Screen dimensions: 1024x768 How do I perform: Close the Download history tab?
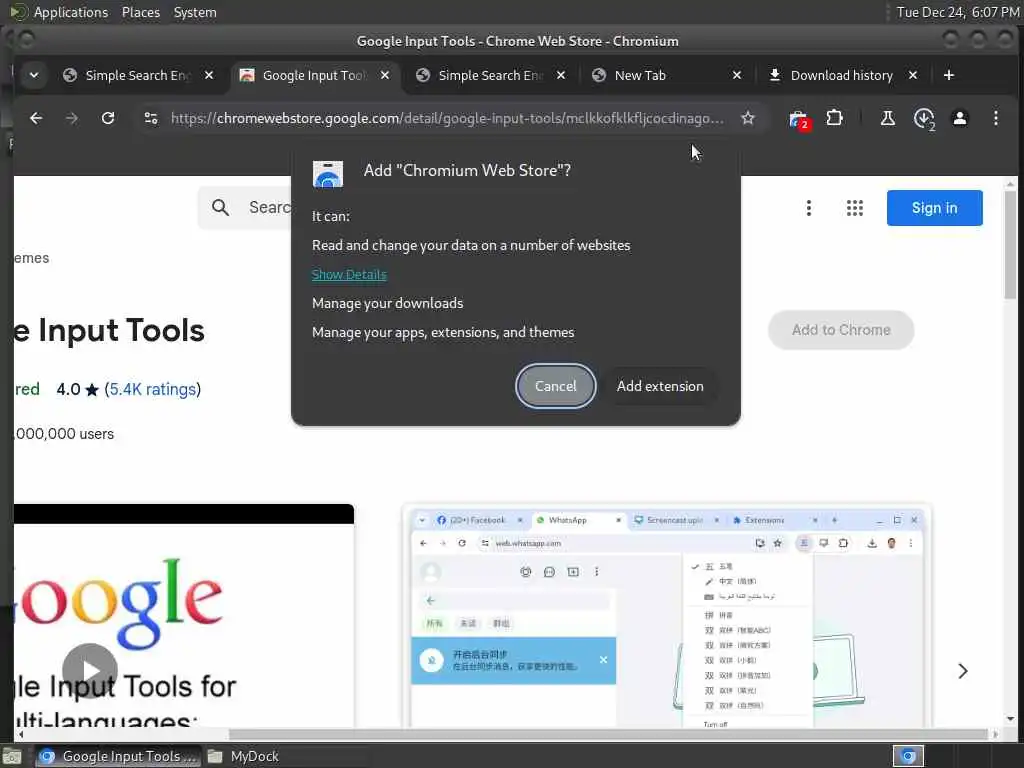913,75
